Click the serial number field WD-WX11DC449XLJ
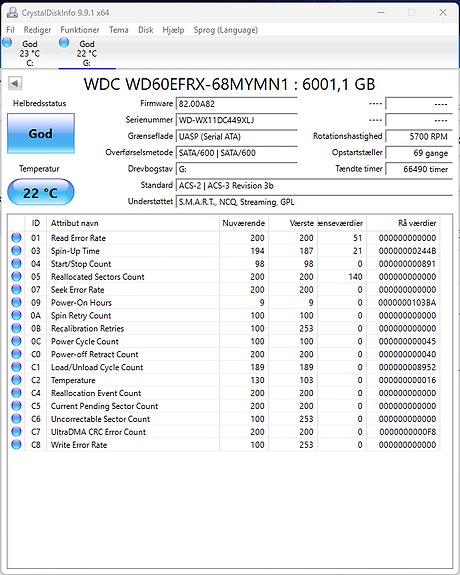 click(x=236, y=120)
